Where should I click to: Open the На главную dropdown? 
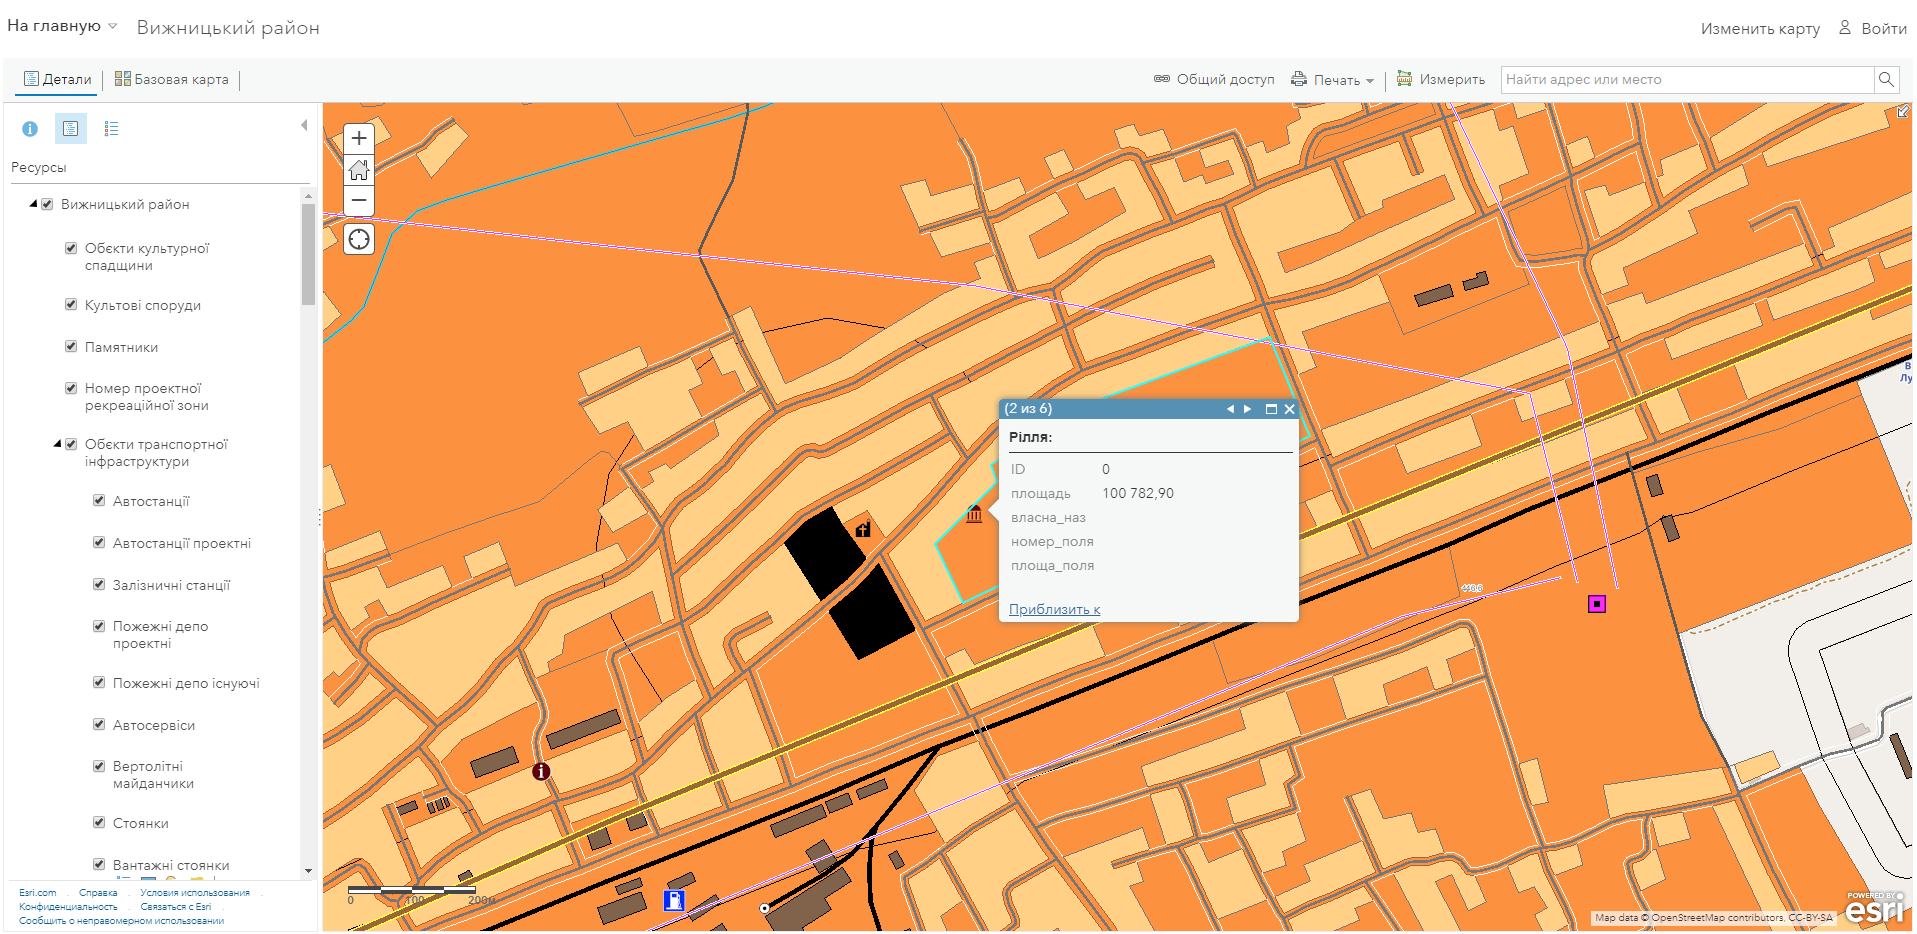coord(60,26)
